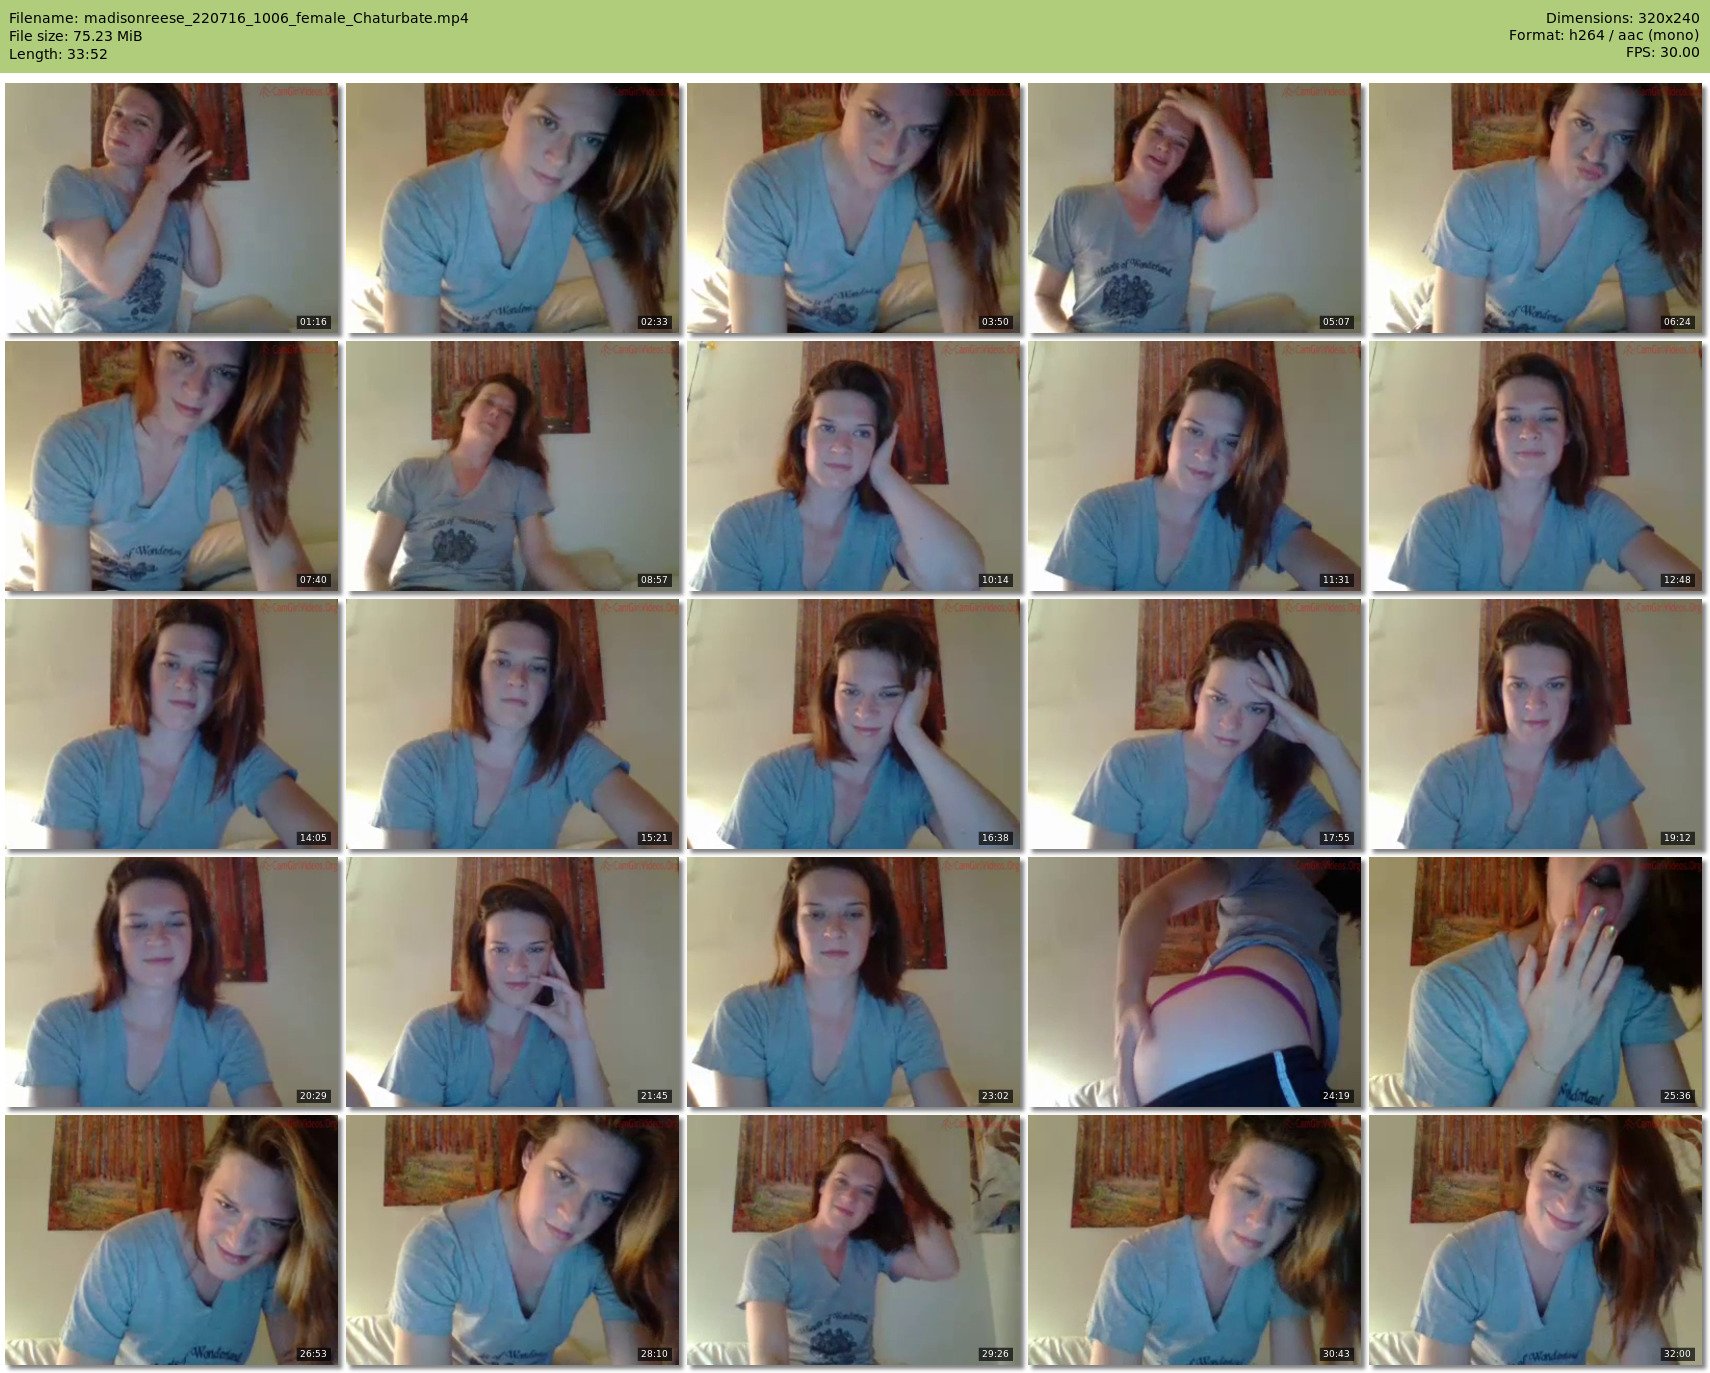Viewport: 1710px width, 1373px height.
Task: Select the frame marked 02:33
Action: 513,208
